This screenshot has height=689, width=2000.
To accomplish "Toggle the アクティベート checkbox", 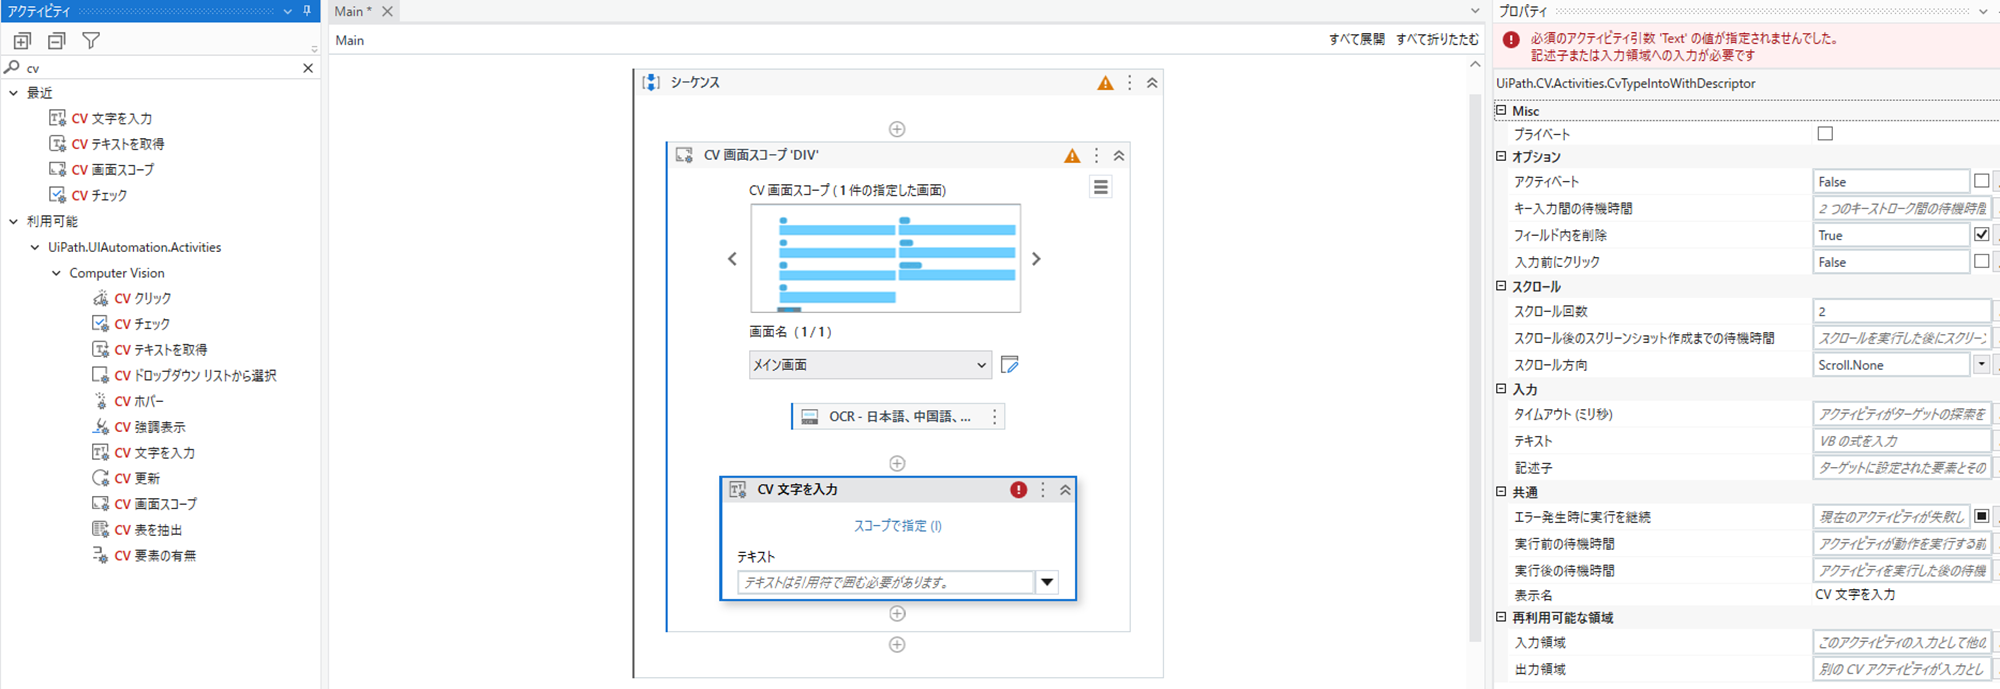I will tap(1981, 181).
